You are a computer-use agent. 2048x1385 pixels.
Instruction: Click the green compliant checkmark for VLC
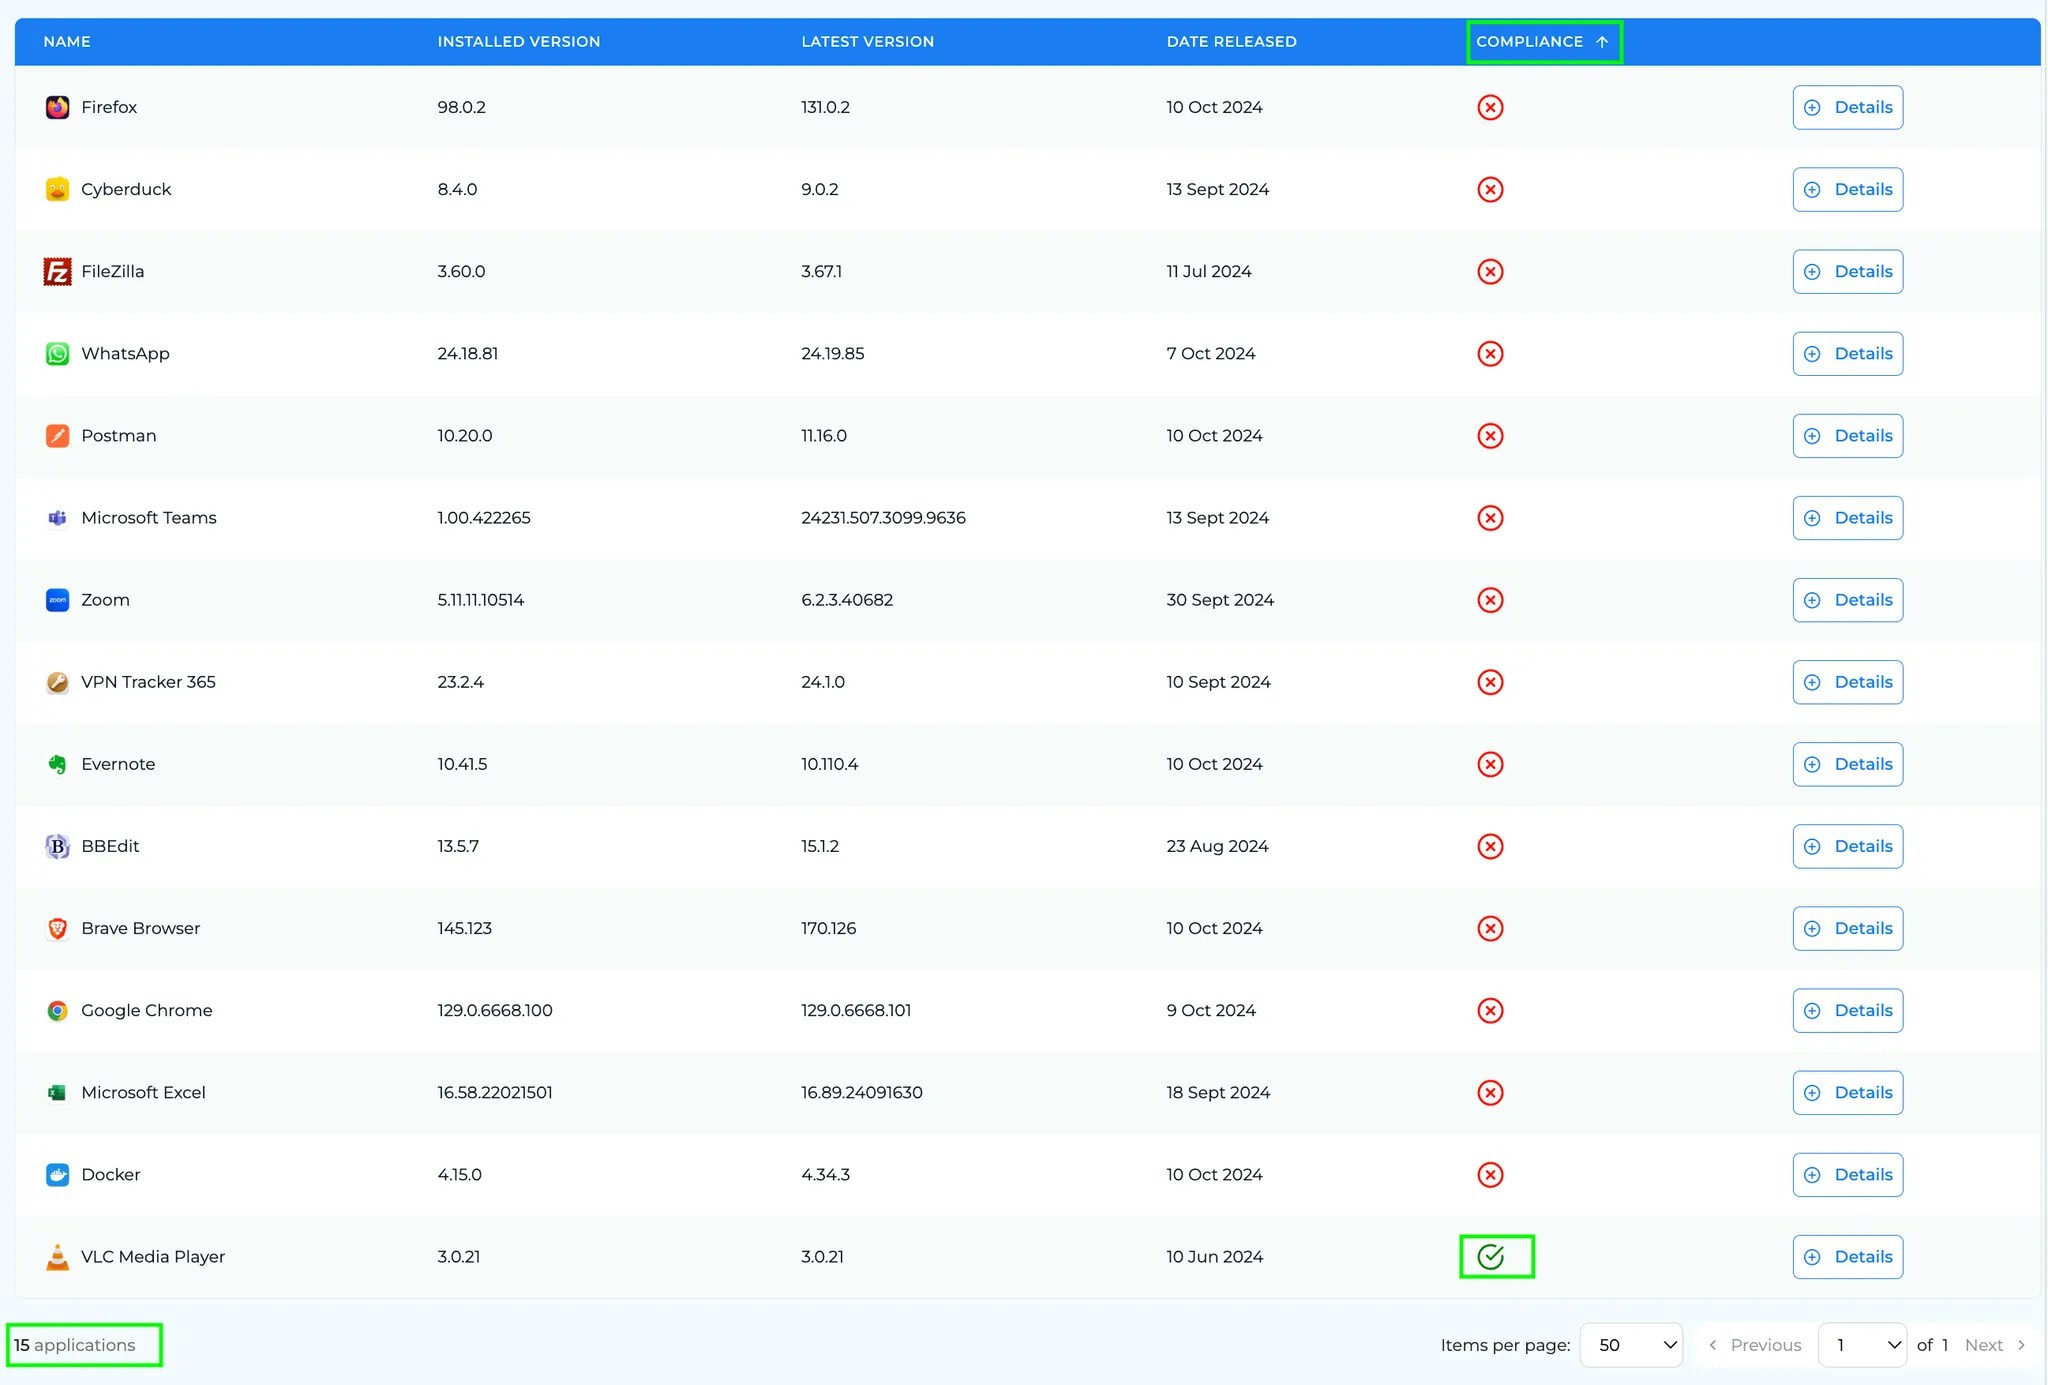pyautogui.click(x=1490, y=1256)
